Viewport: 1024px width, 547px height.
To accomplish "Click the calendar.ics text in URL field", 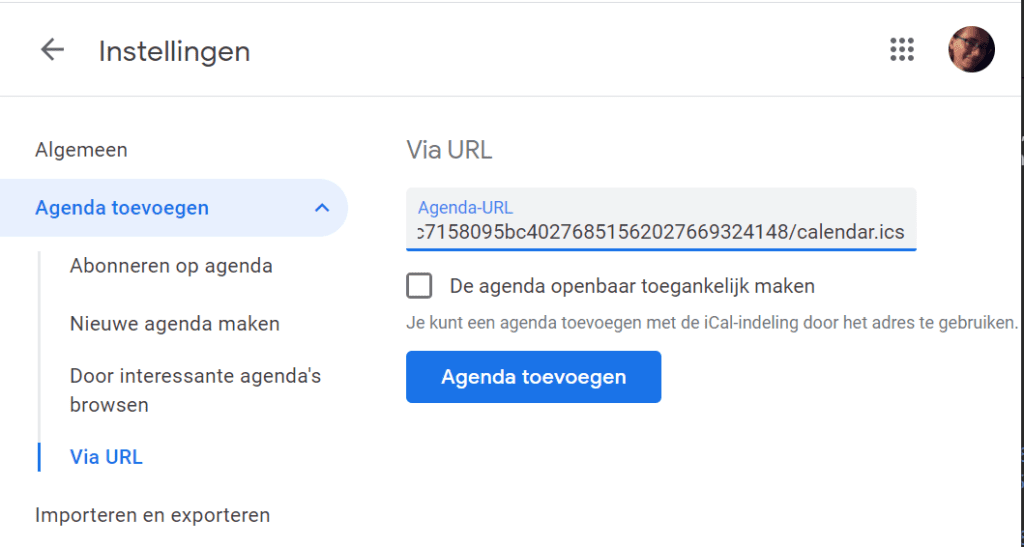I will point(851,232).
